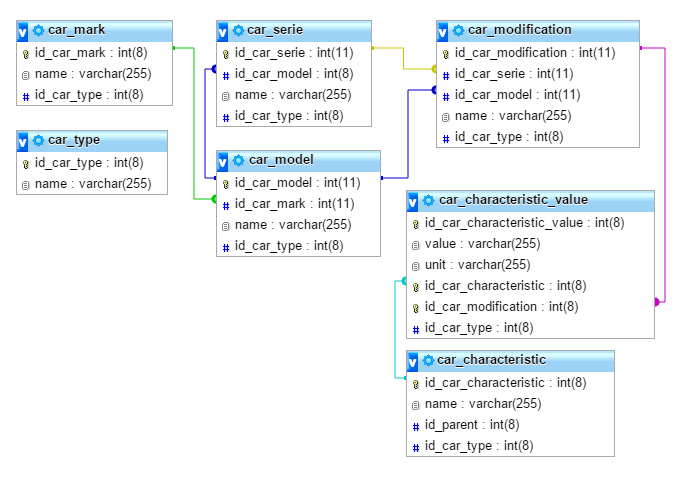The width and height of the screenshot is (685, 479).
Task: Click the hash icon beside id_car_mark : int(11)
Action: (x=226, y=205)
